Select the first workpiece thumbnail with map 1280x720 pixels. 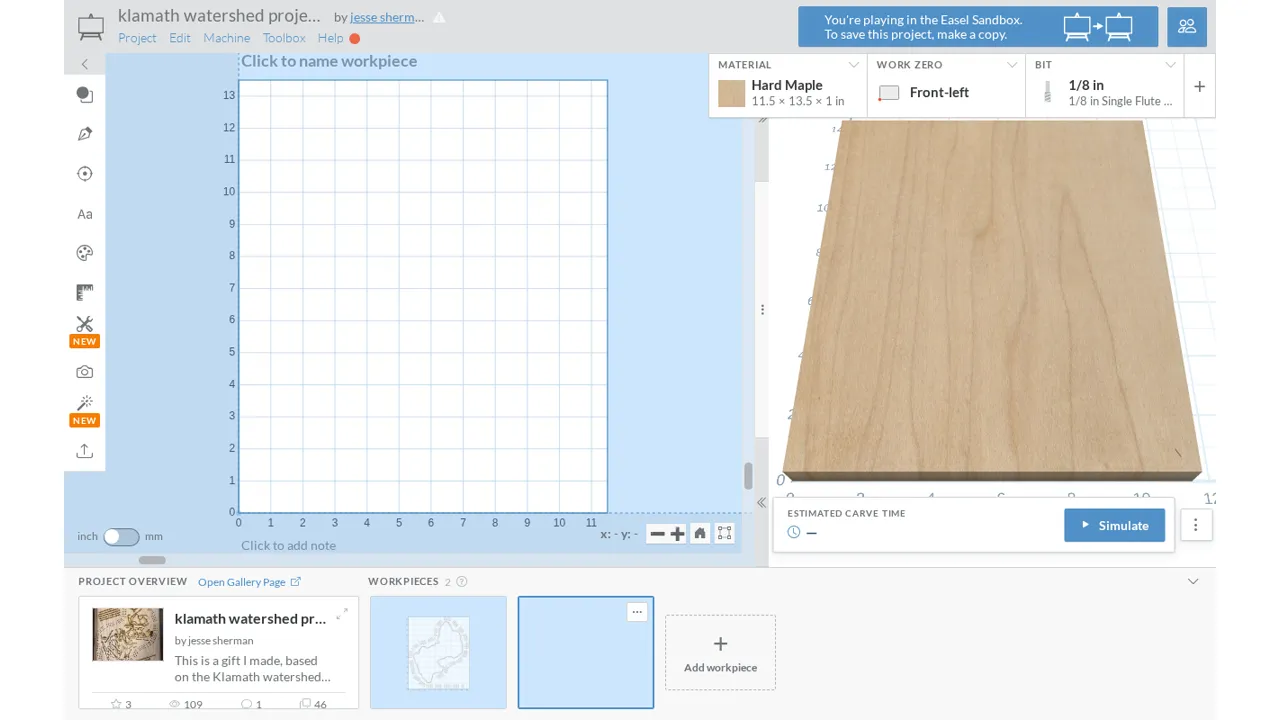coord(438,652)
